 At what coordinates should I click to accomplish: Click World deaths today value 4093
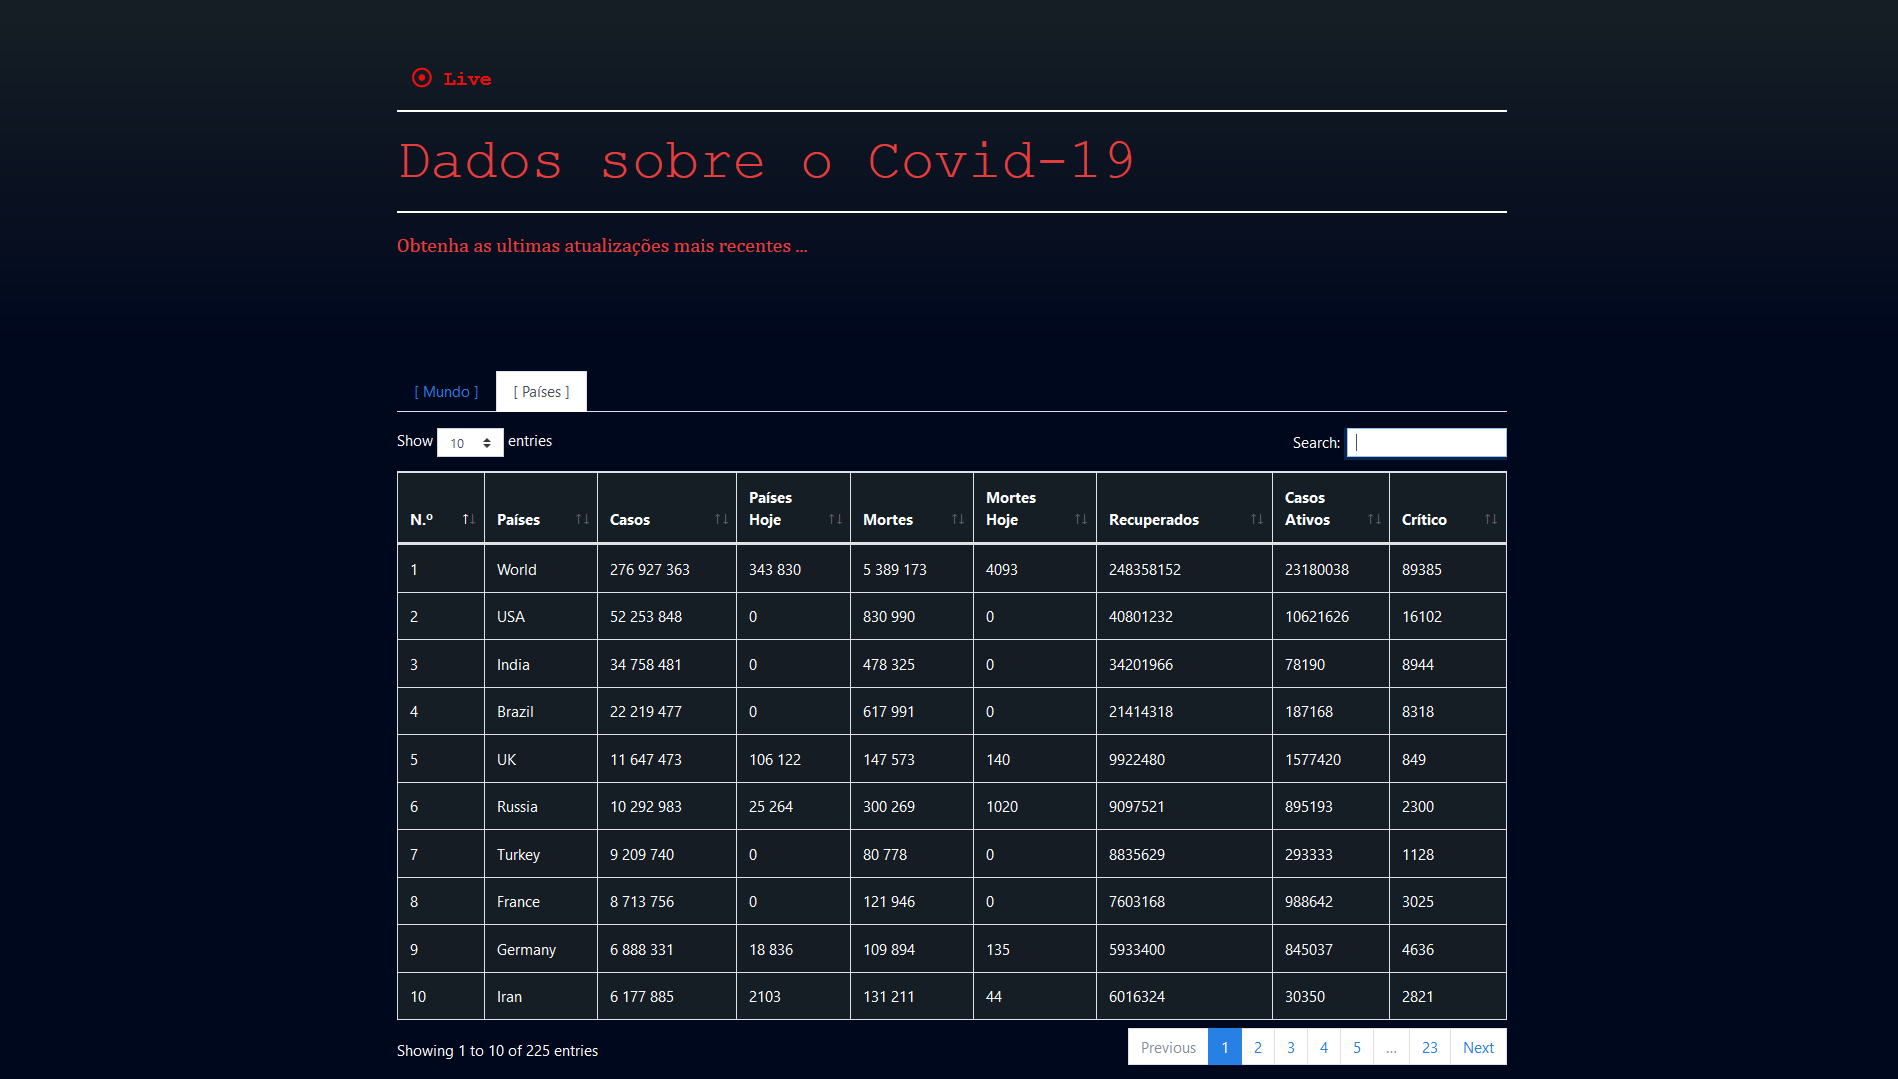pos(1002,569)
